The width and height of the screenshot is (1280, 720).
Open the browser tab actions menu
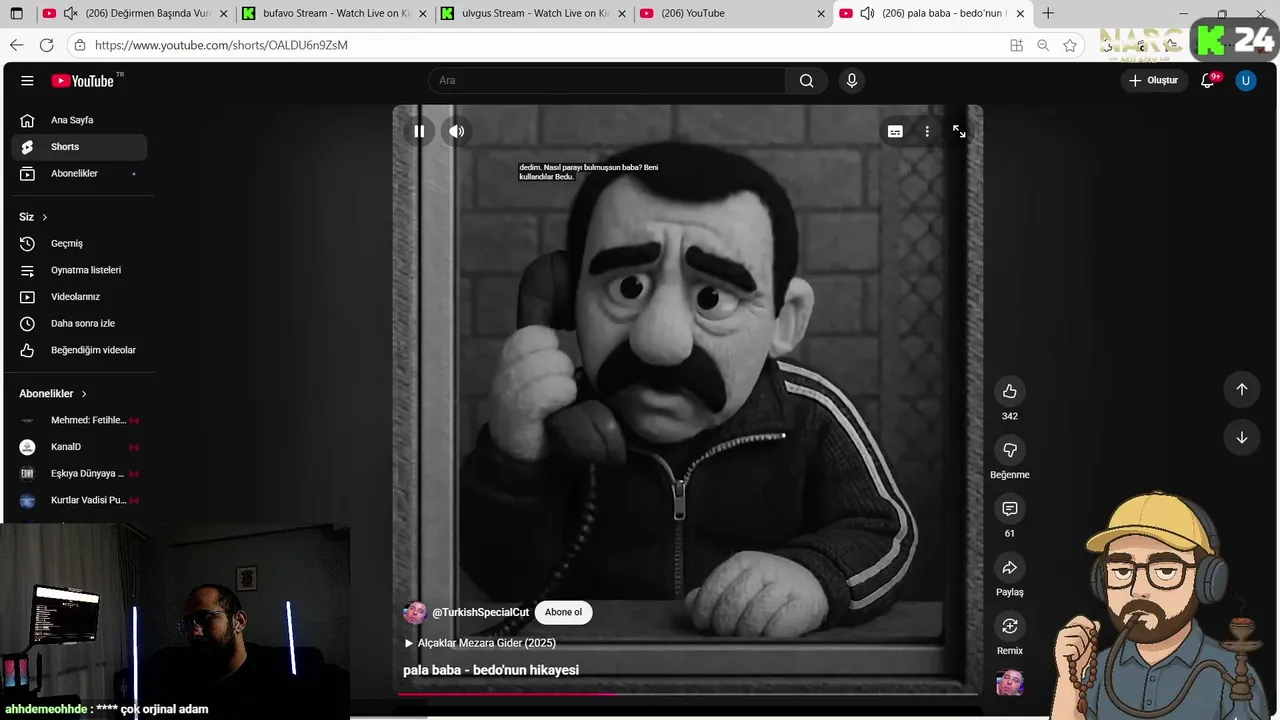[x=16, y=14]
